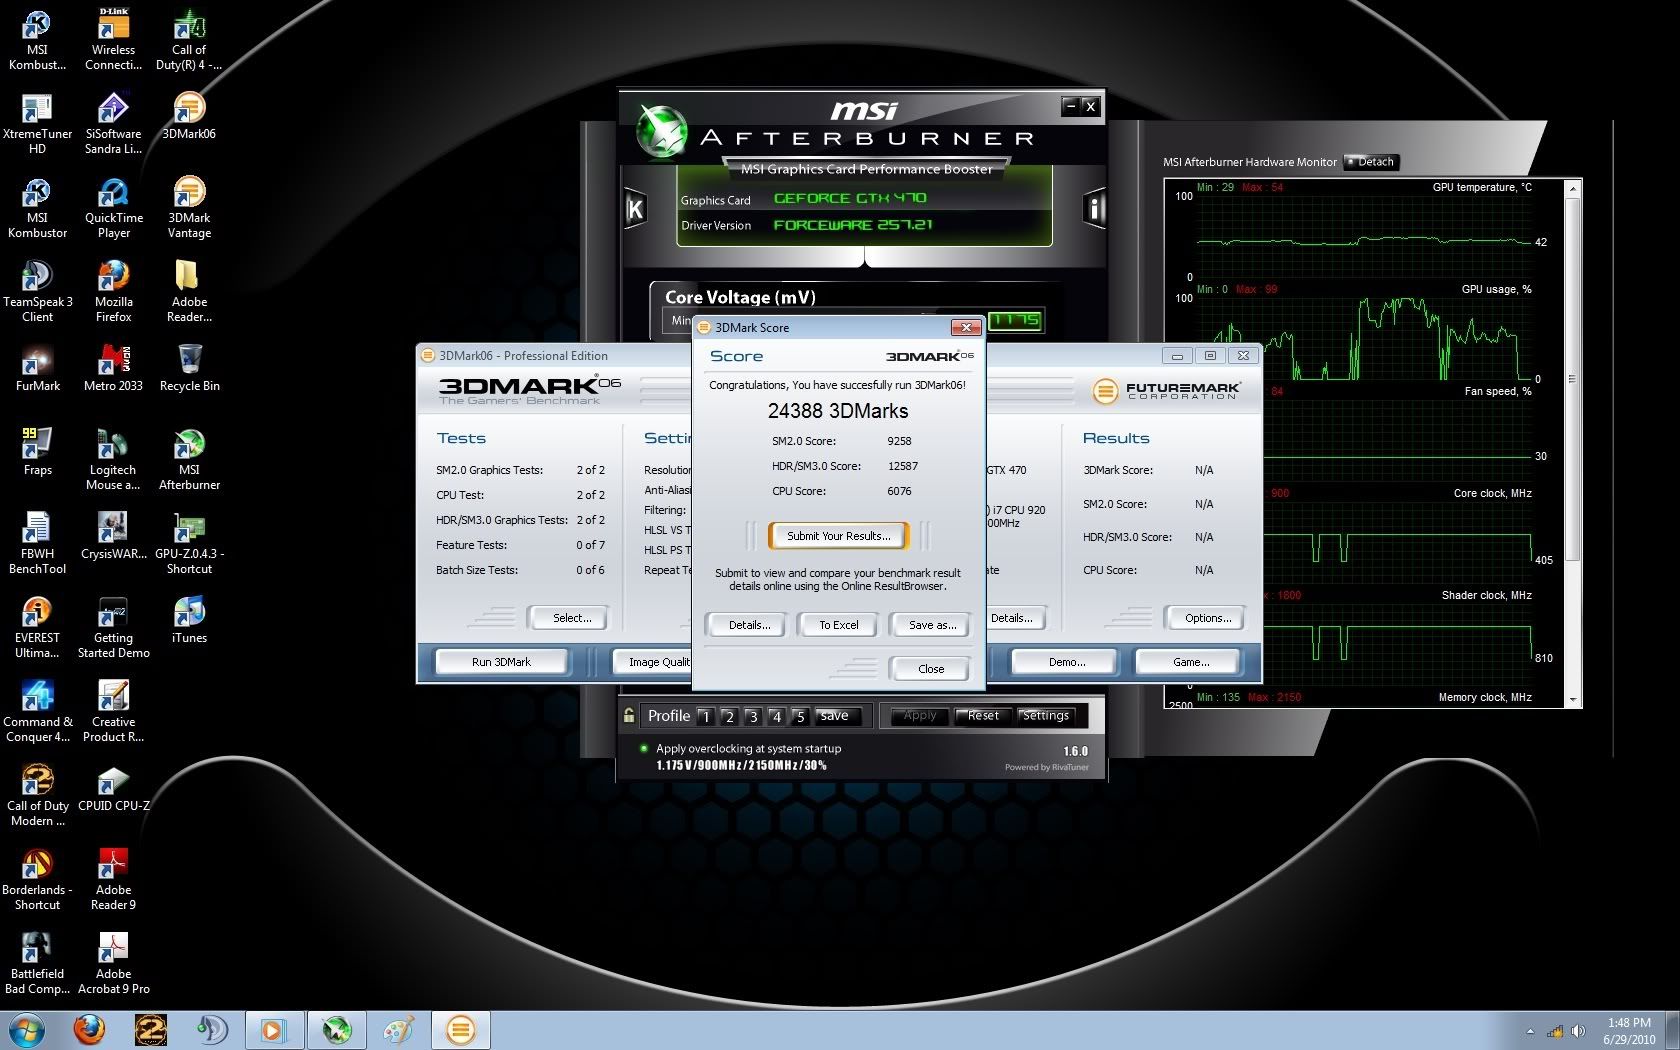Select the MSI Afterburner desktop shortcut
This screenshot has height=1050, width=1680.
pos(189,459)
